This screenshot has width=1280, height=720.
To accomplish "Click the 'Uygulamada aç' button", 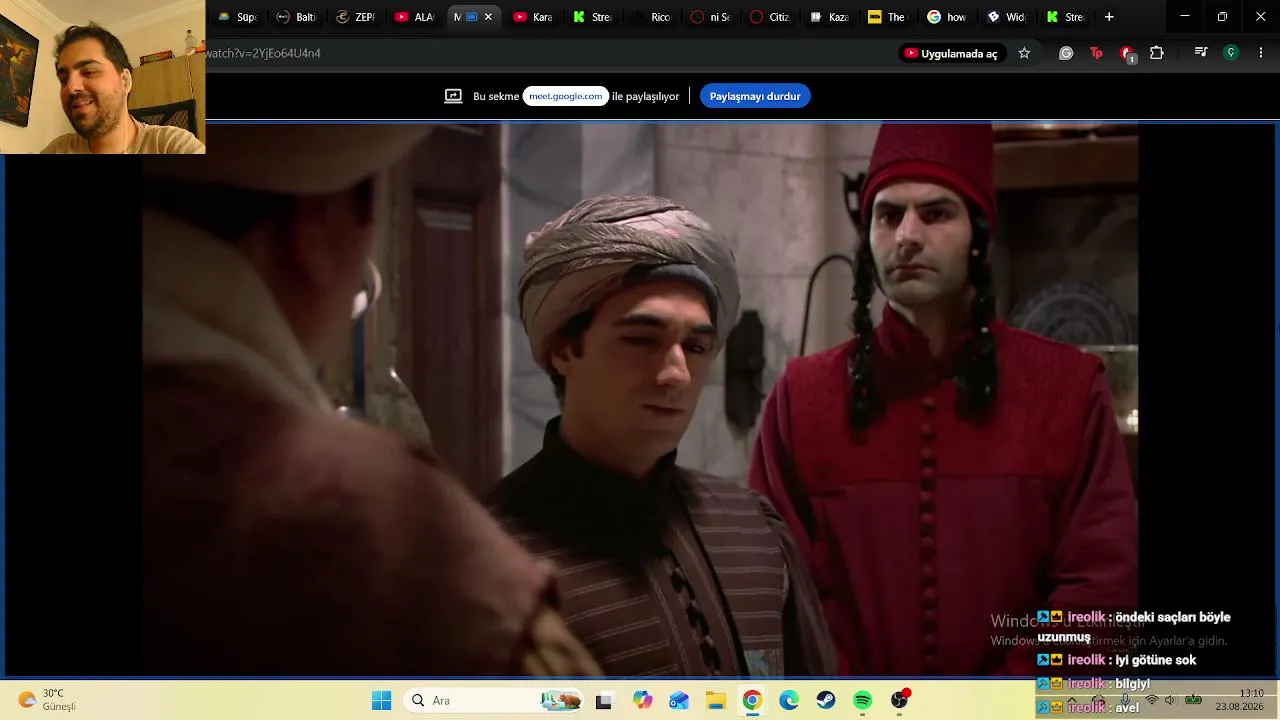I will point(951,53).
